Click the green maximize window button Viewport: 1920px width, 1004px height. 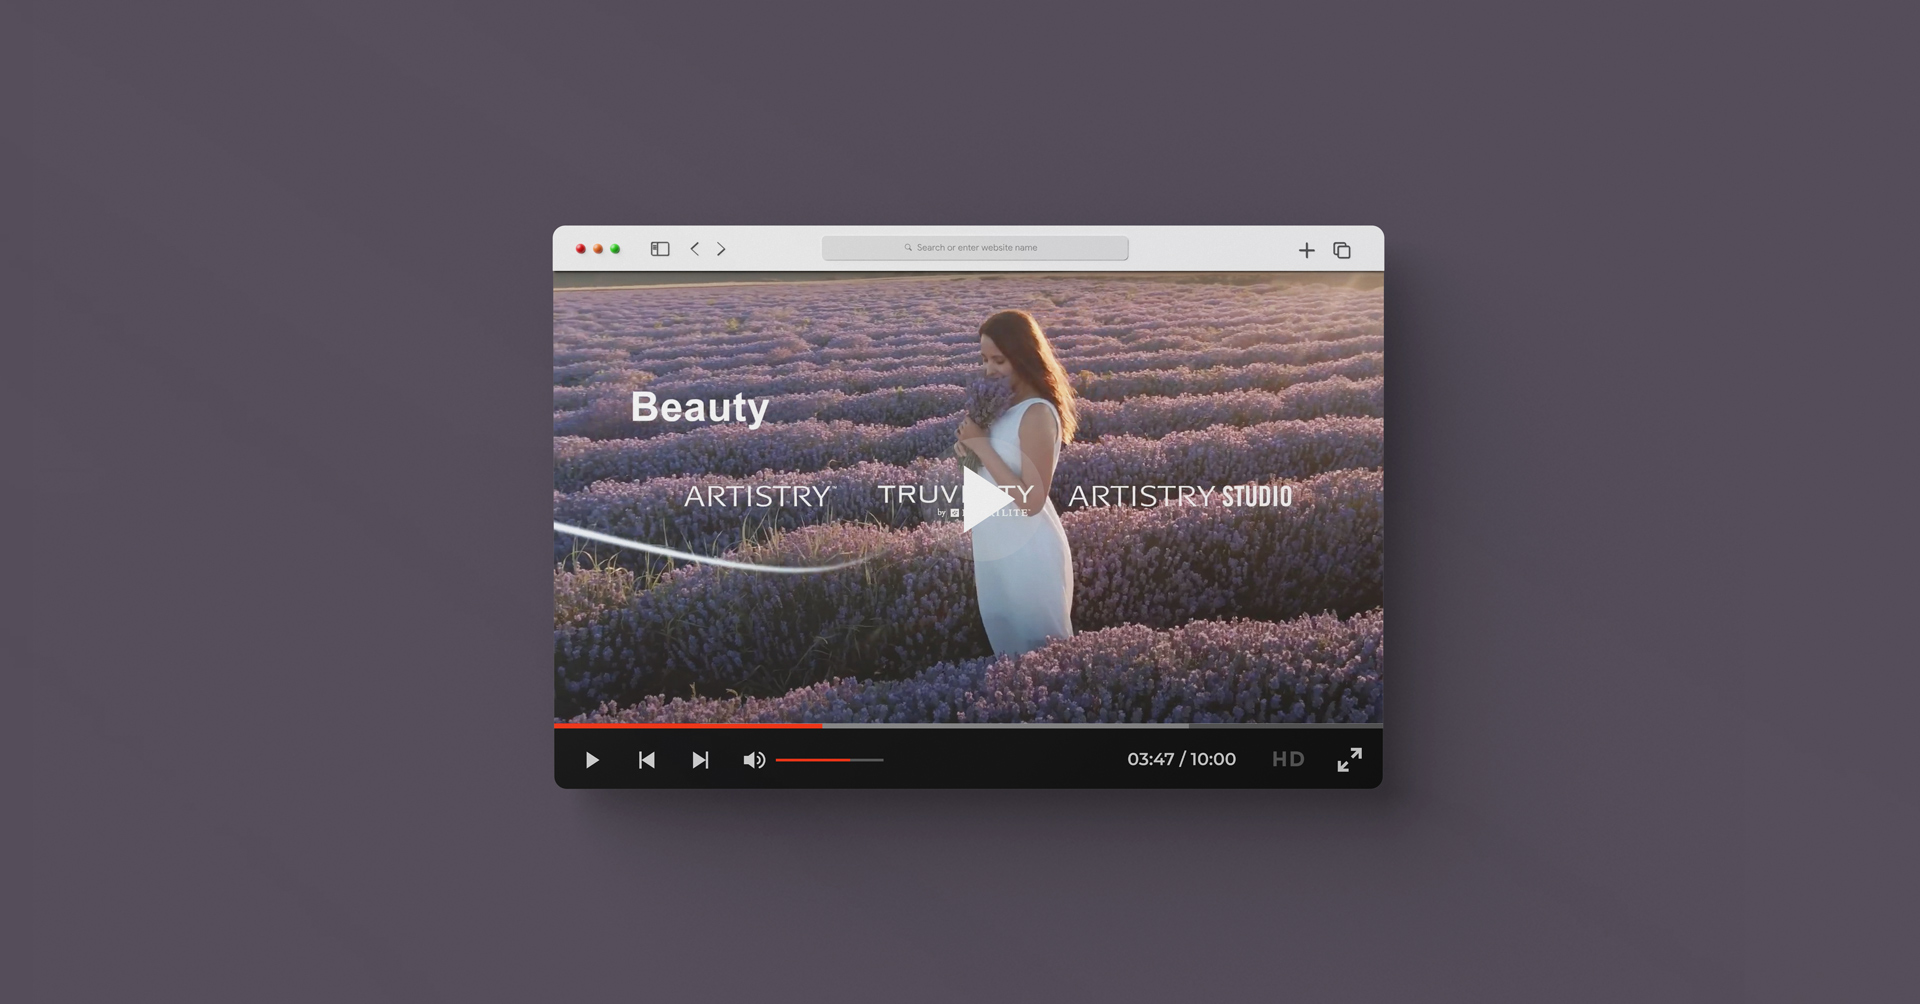(615, 249)
